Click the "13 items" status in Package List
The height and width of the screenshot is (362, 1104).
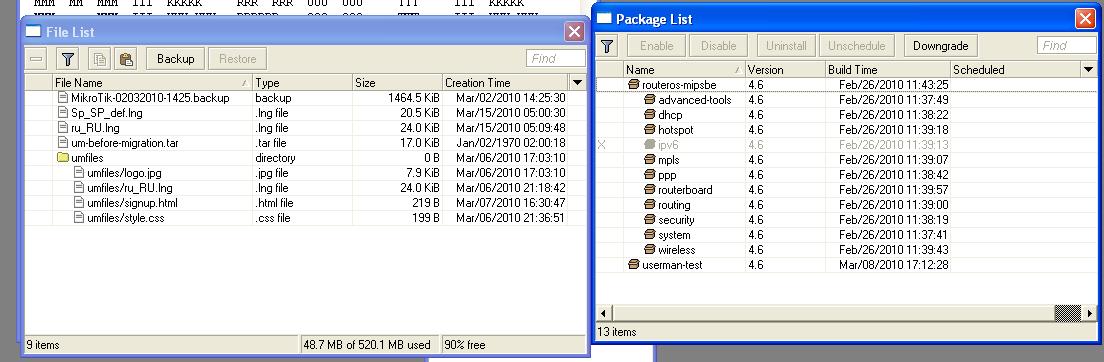tap(617, 332)
